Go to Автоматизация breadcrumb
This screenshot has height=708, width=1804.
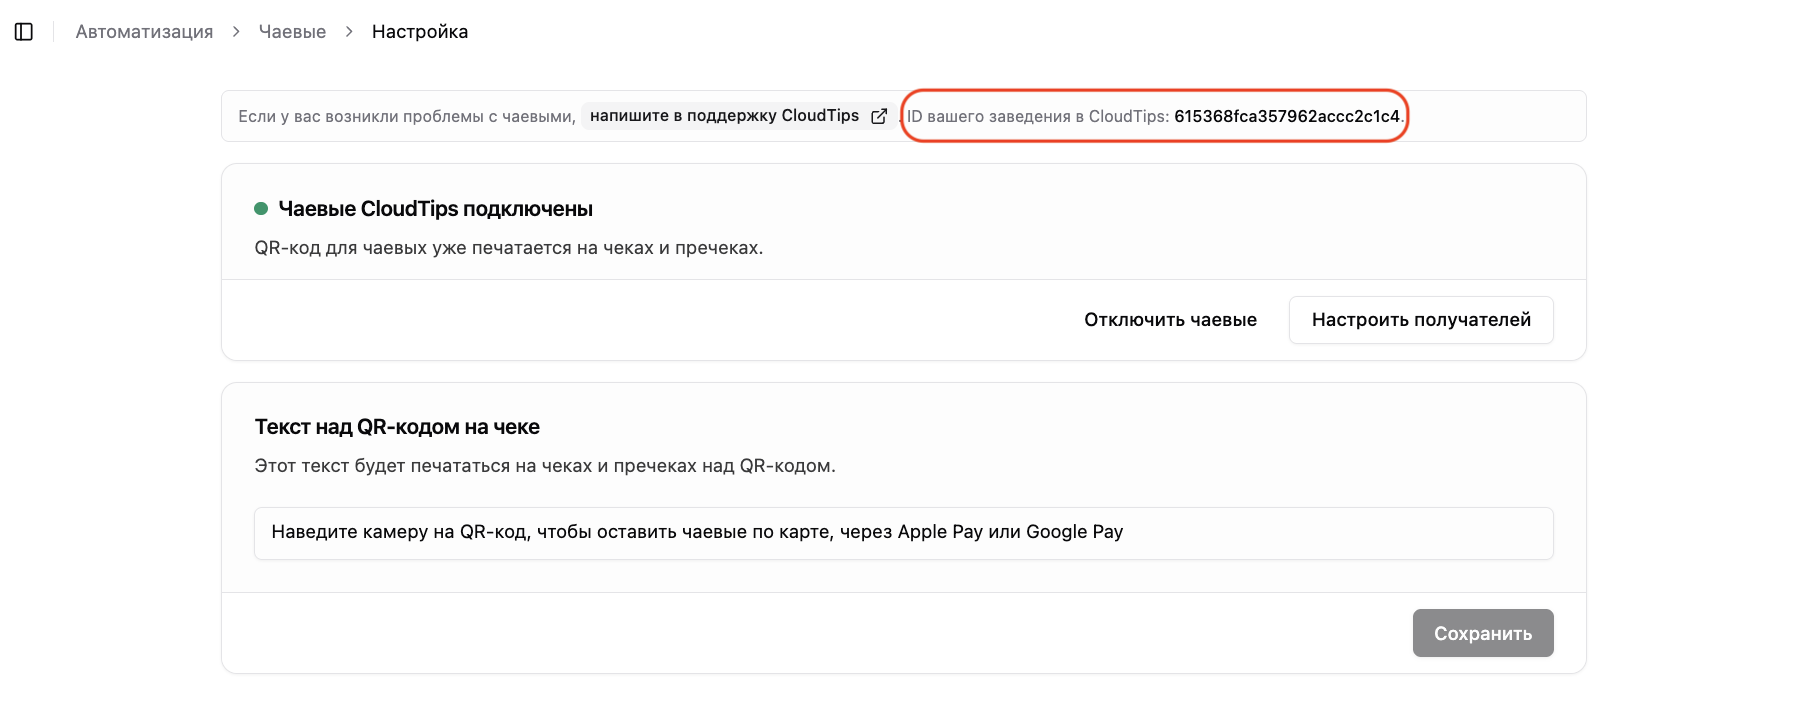144,32
